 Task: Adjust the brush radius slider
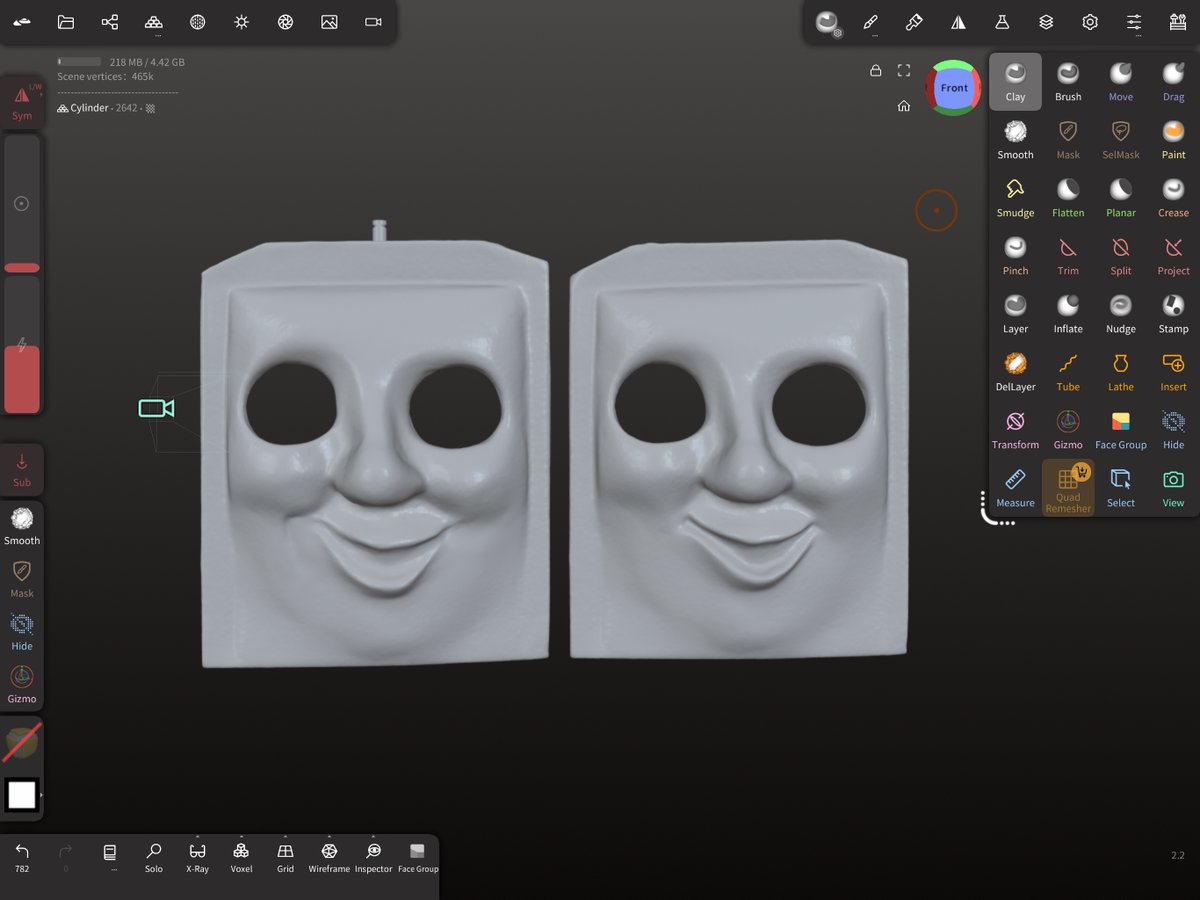tap(22, 203)
